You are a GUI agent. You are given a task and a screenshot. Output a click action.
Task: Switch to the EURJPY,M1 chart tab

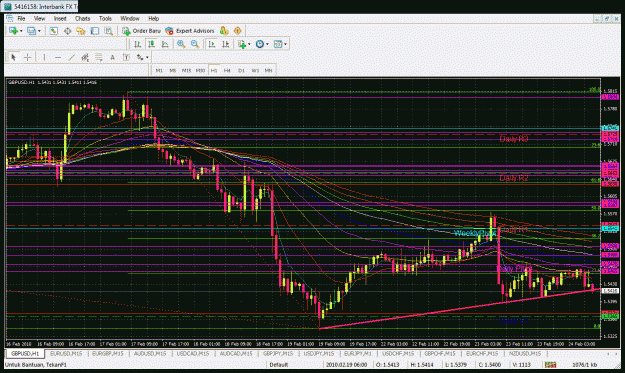(x=358, y=353)
